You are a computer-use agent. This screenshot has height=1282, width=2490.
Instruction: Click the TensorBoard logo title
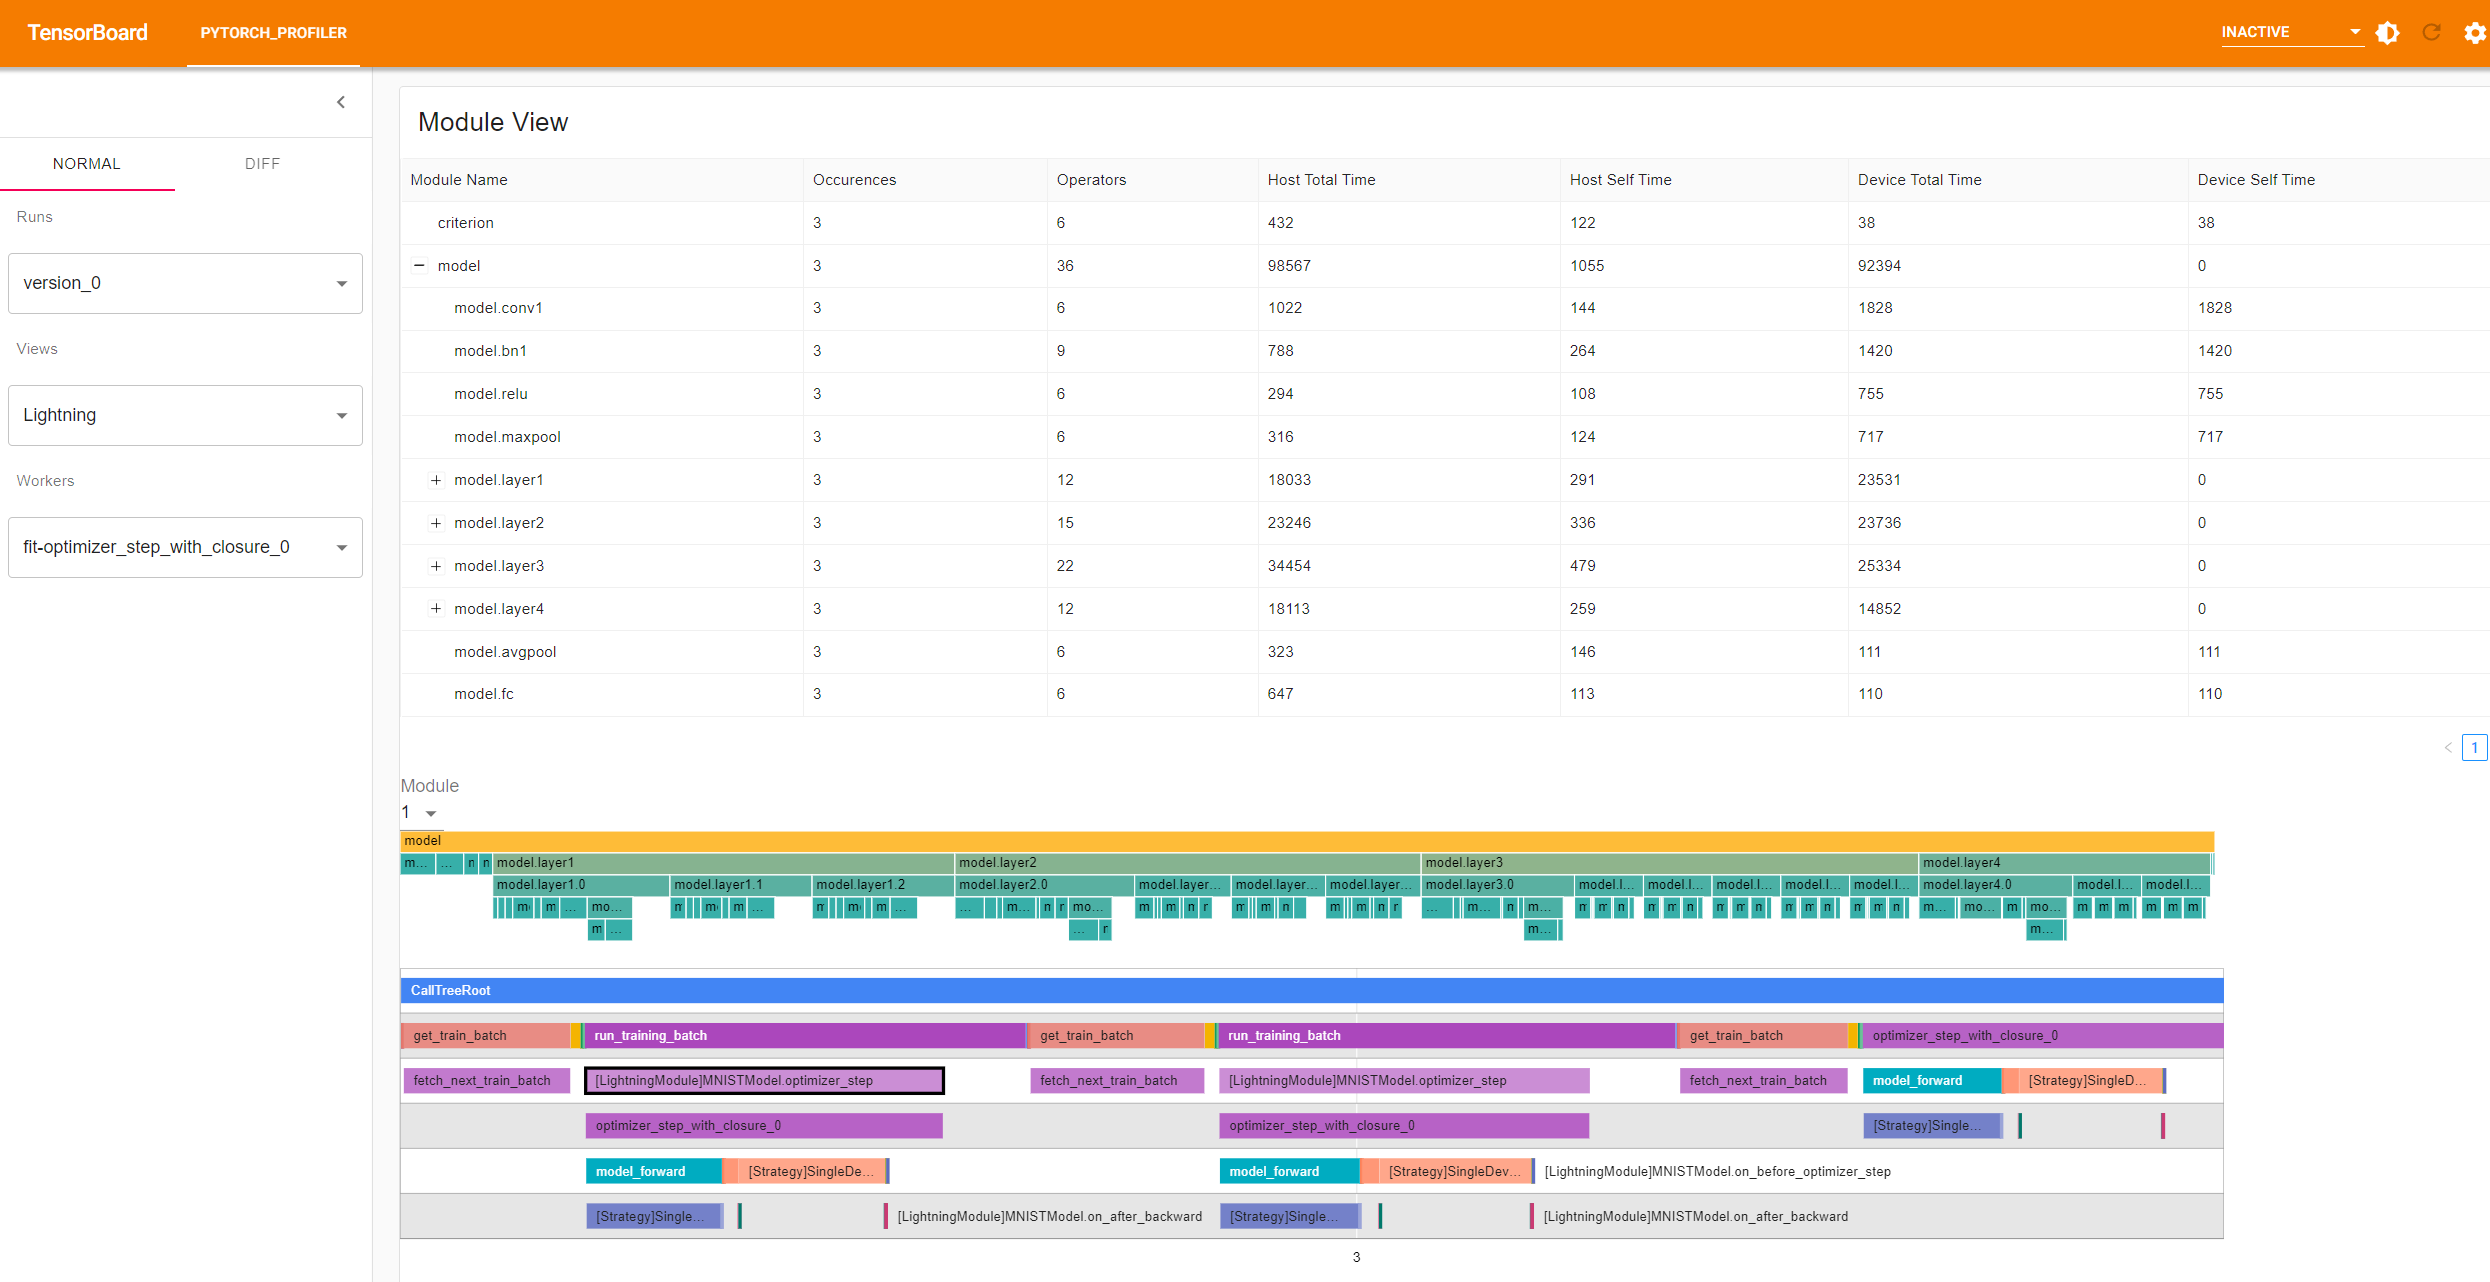[88, 33]
